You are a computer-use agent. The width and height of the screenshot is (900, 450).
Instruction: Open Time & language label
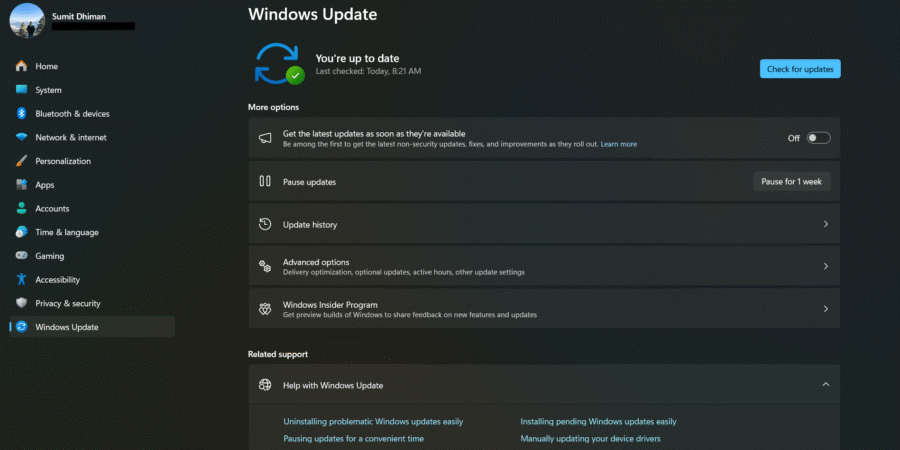[67, 232]
